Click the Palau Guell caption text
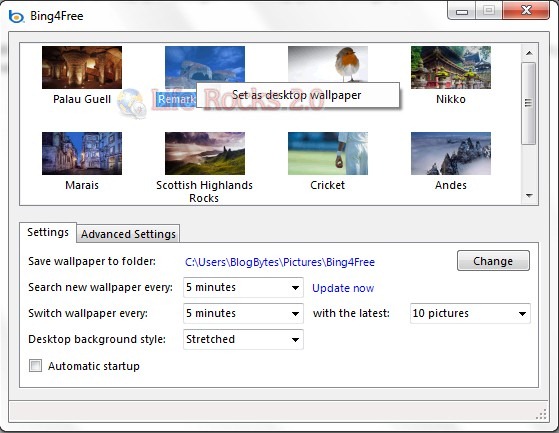559x433 pixels. (x=82, y=99)
